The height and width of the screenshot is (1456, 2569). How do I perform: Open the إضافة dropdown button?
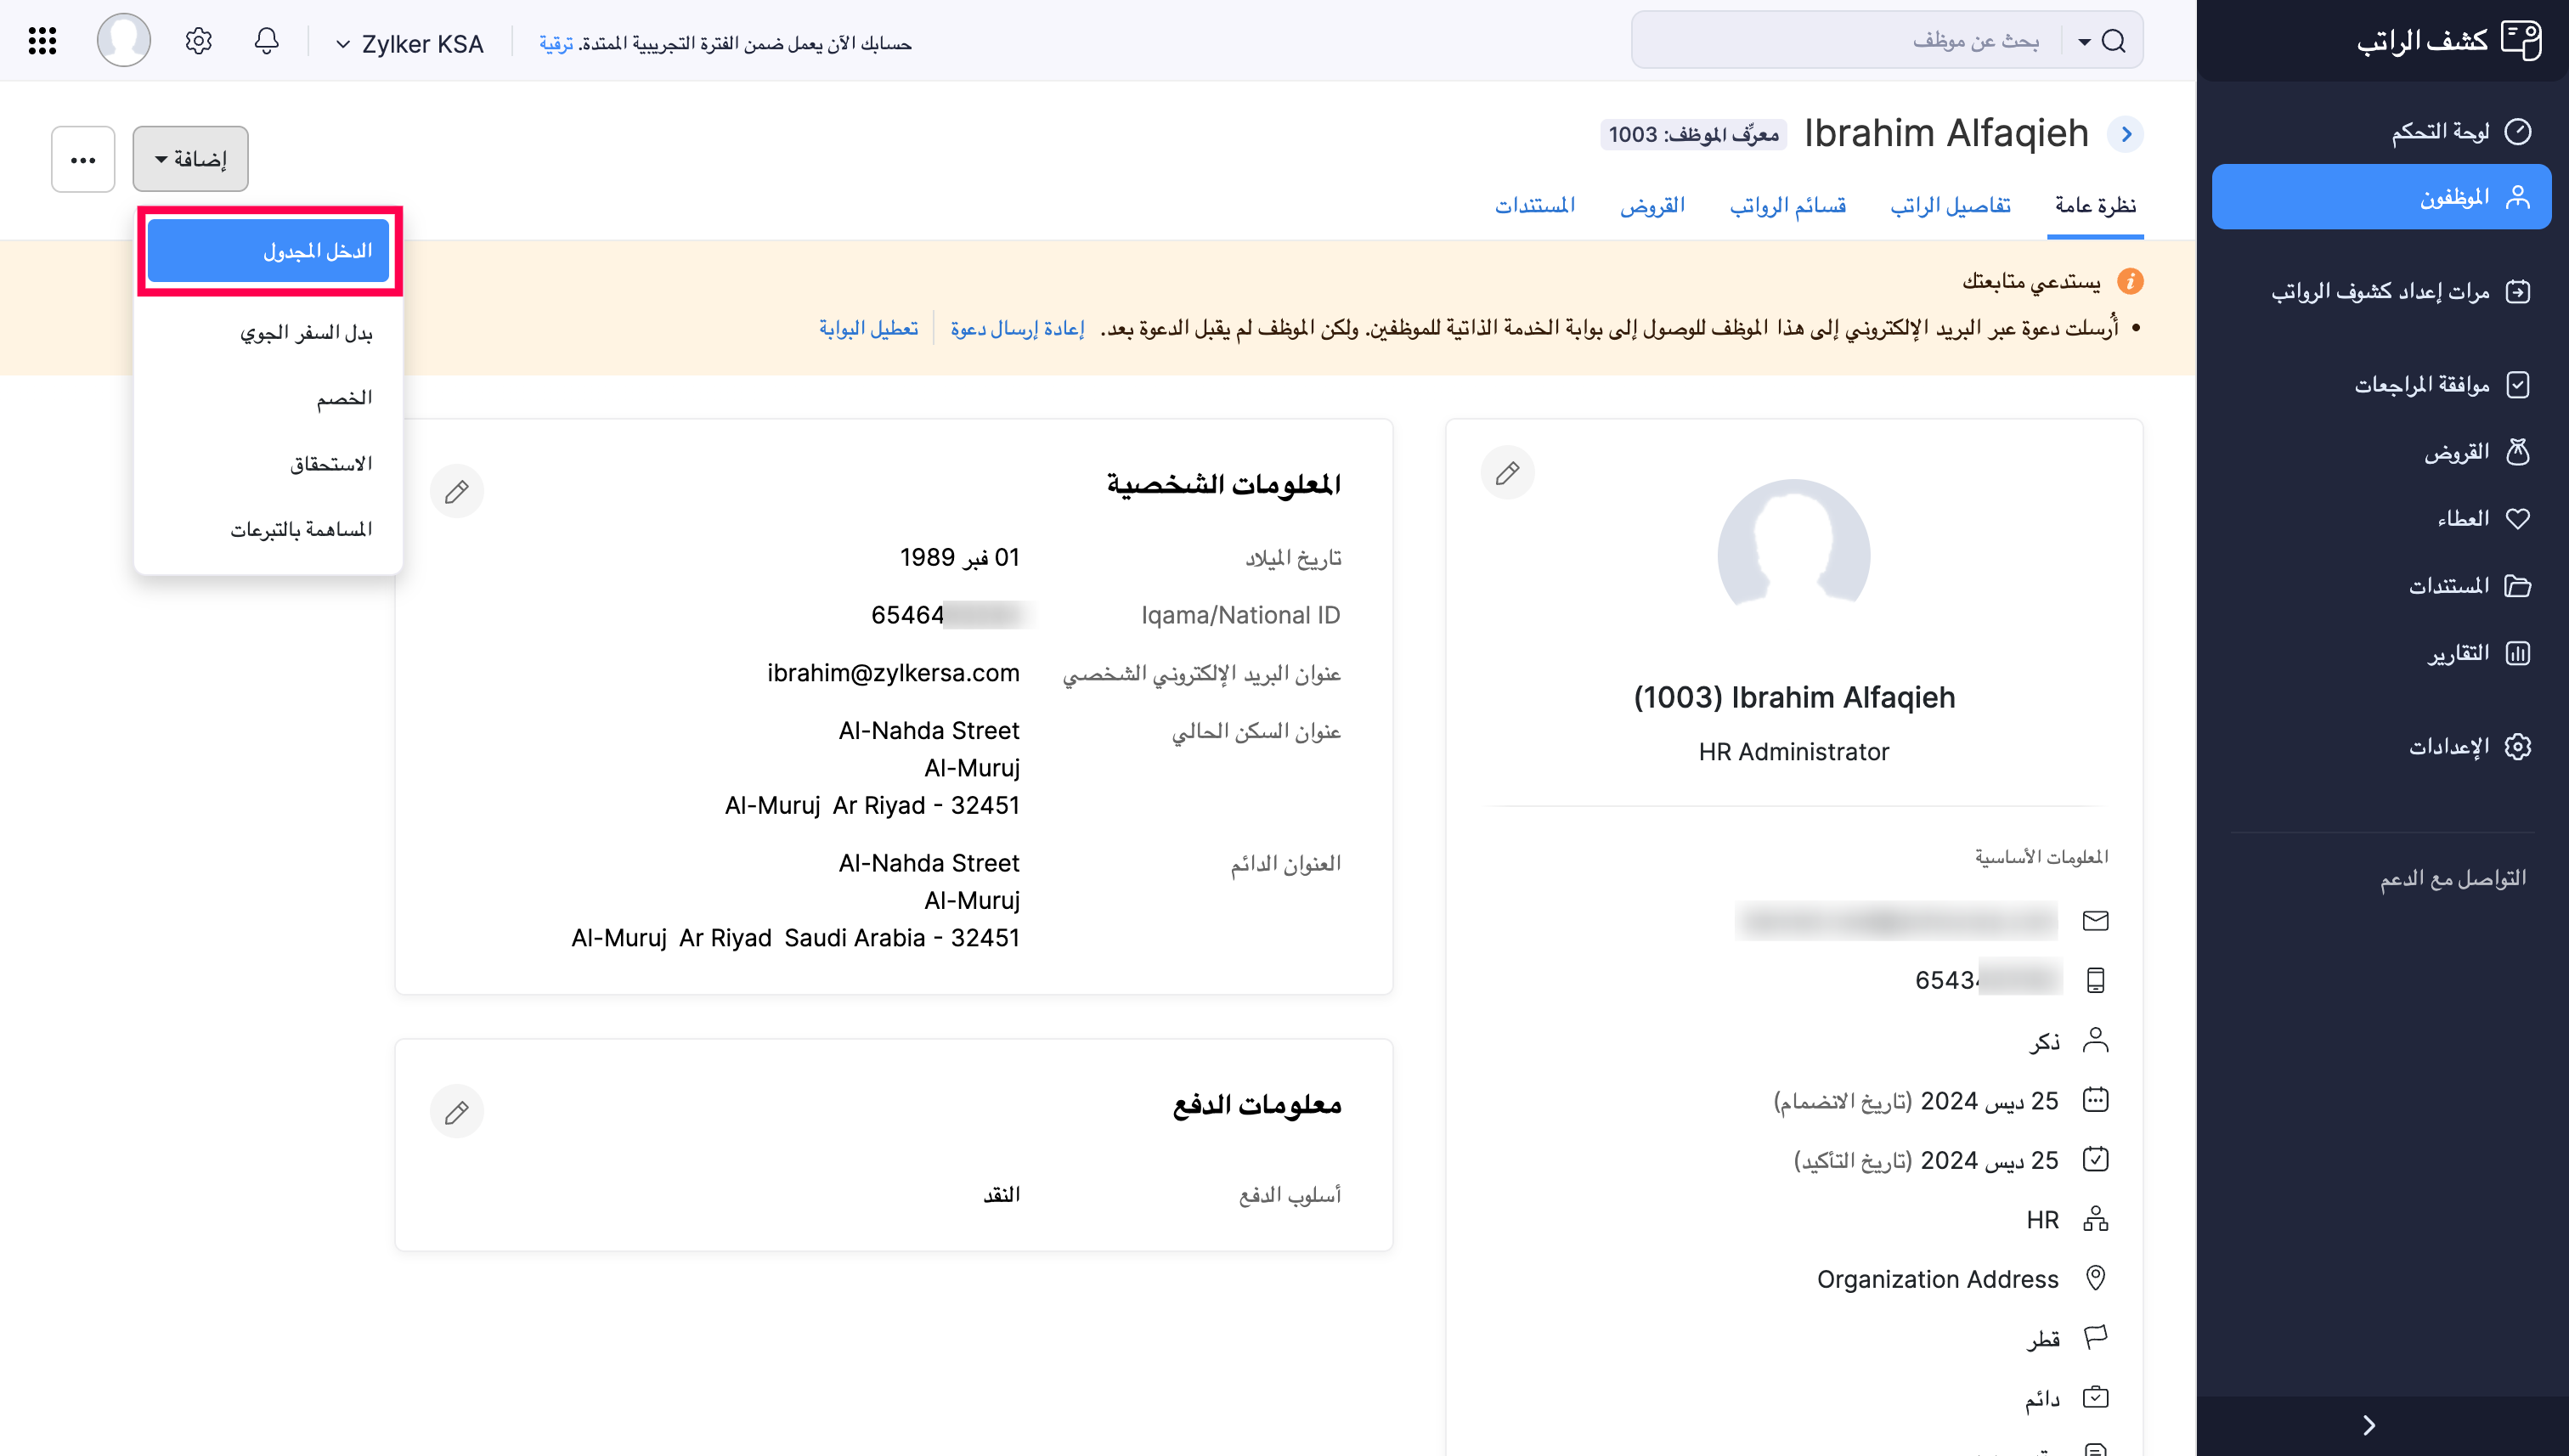[190, 158]
